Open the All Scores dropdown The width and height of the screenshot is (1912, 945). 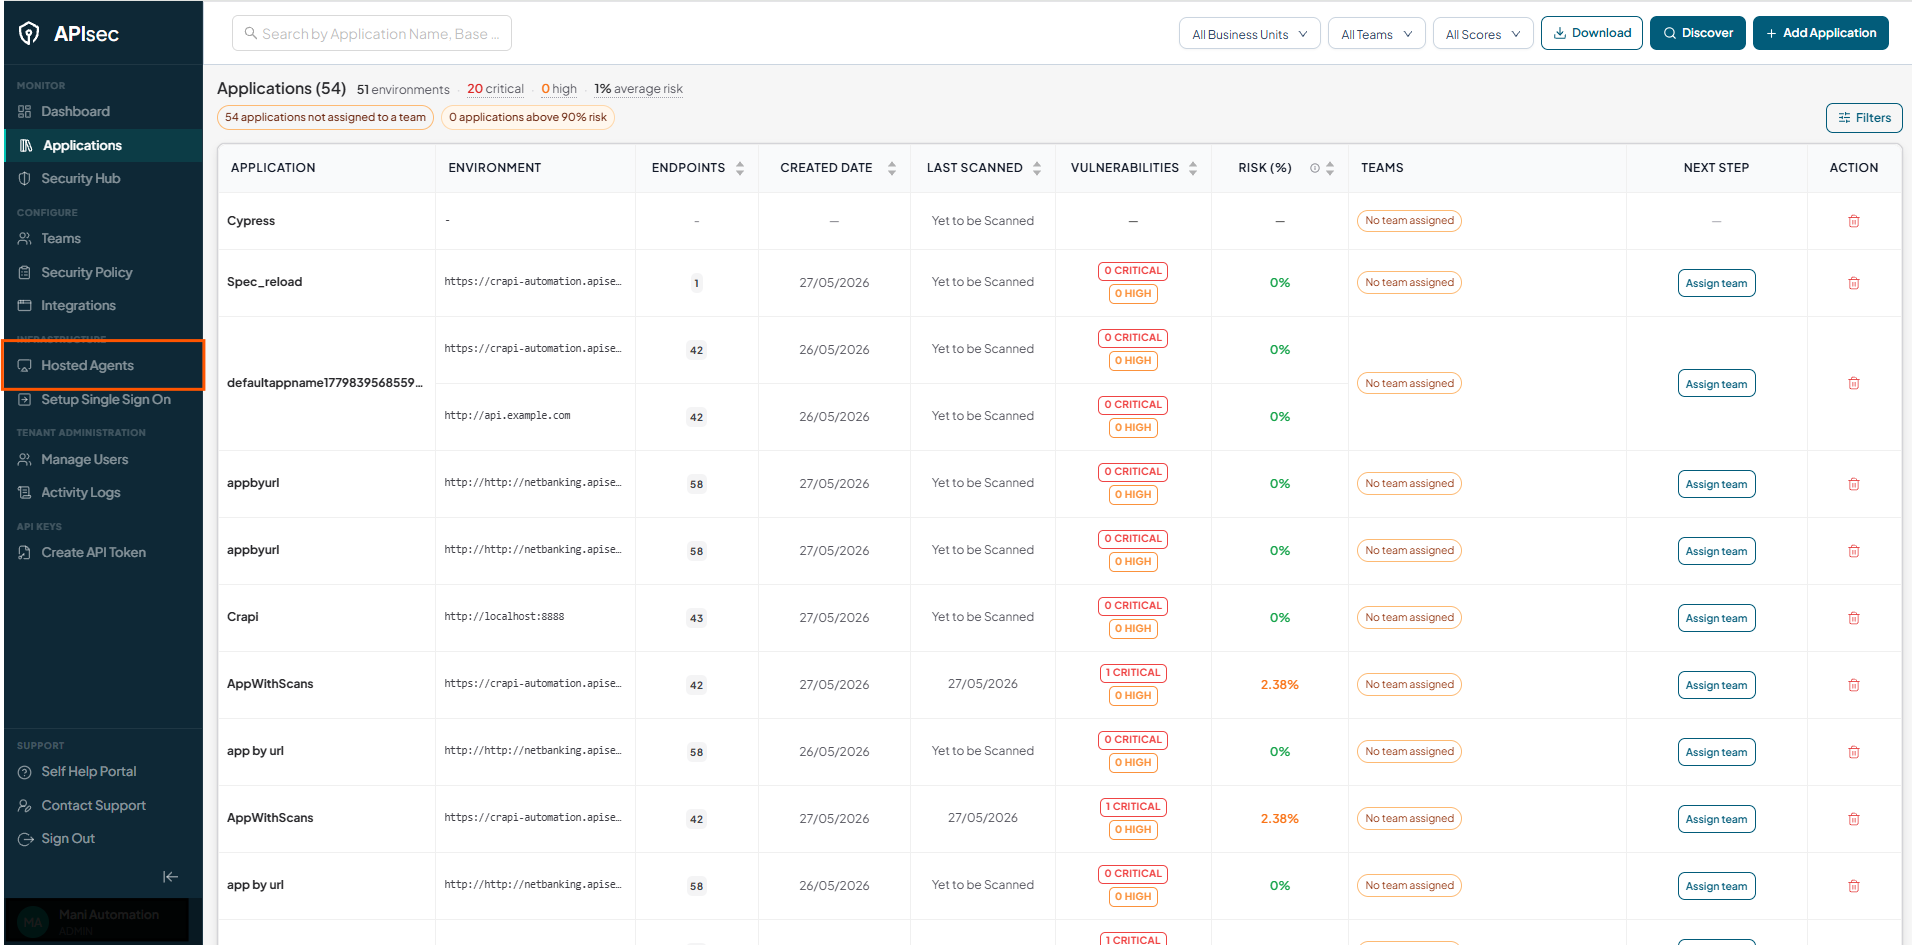(1483, 34)
